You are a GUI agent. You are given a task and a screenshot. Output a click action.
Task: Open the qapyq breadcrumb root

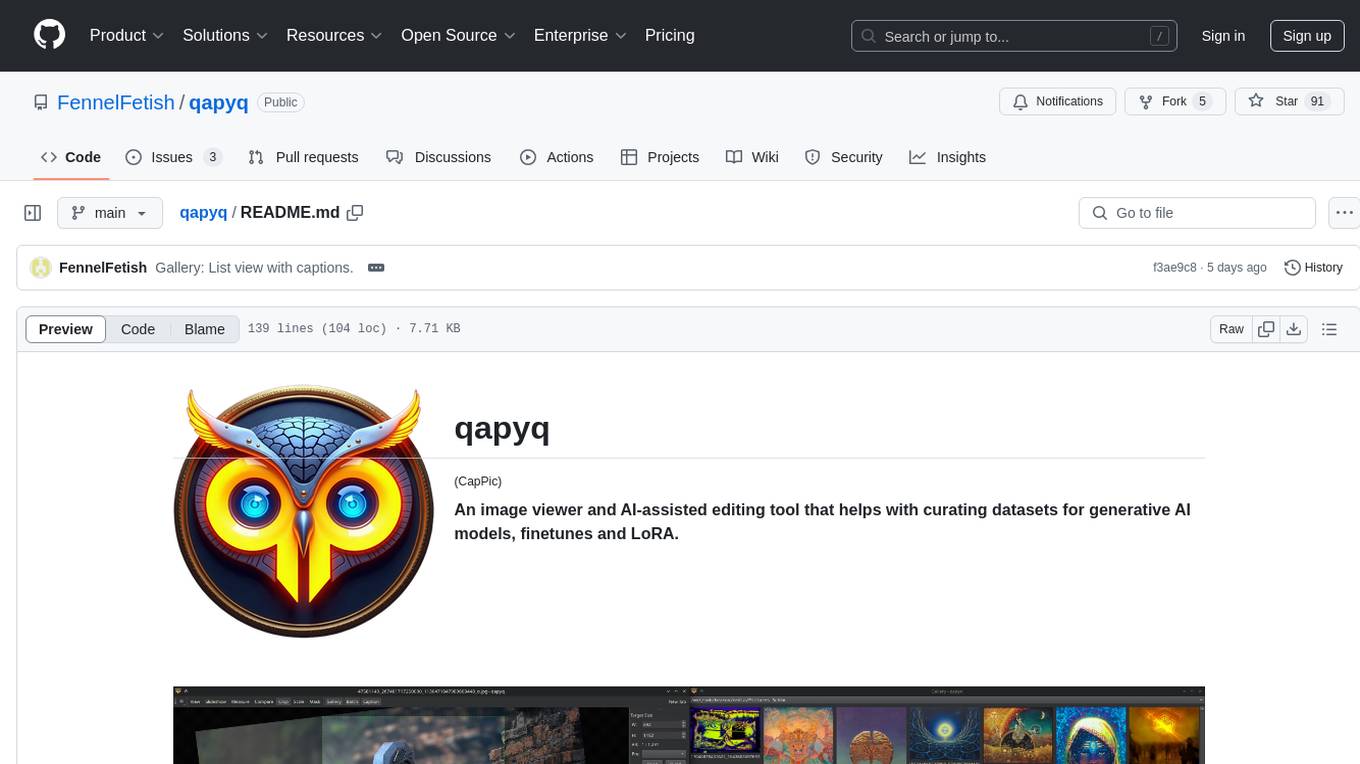pyautogui.click(x=203, y=212)
